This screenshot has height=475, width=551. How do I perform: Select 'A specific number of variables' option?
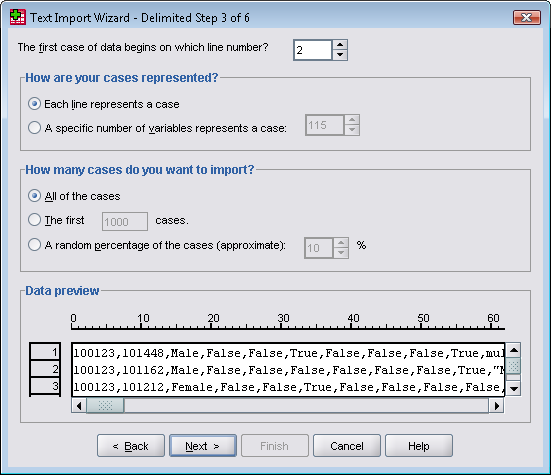pyautogui.click(x=34, y=128)
